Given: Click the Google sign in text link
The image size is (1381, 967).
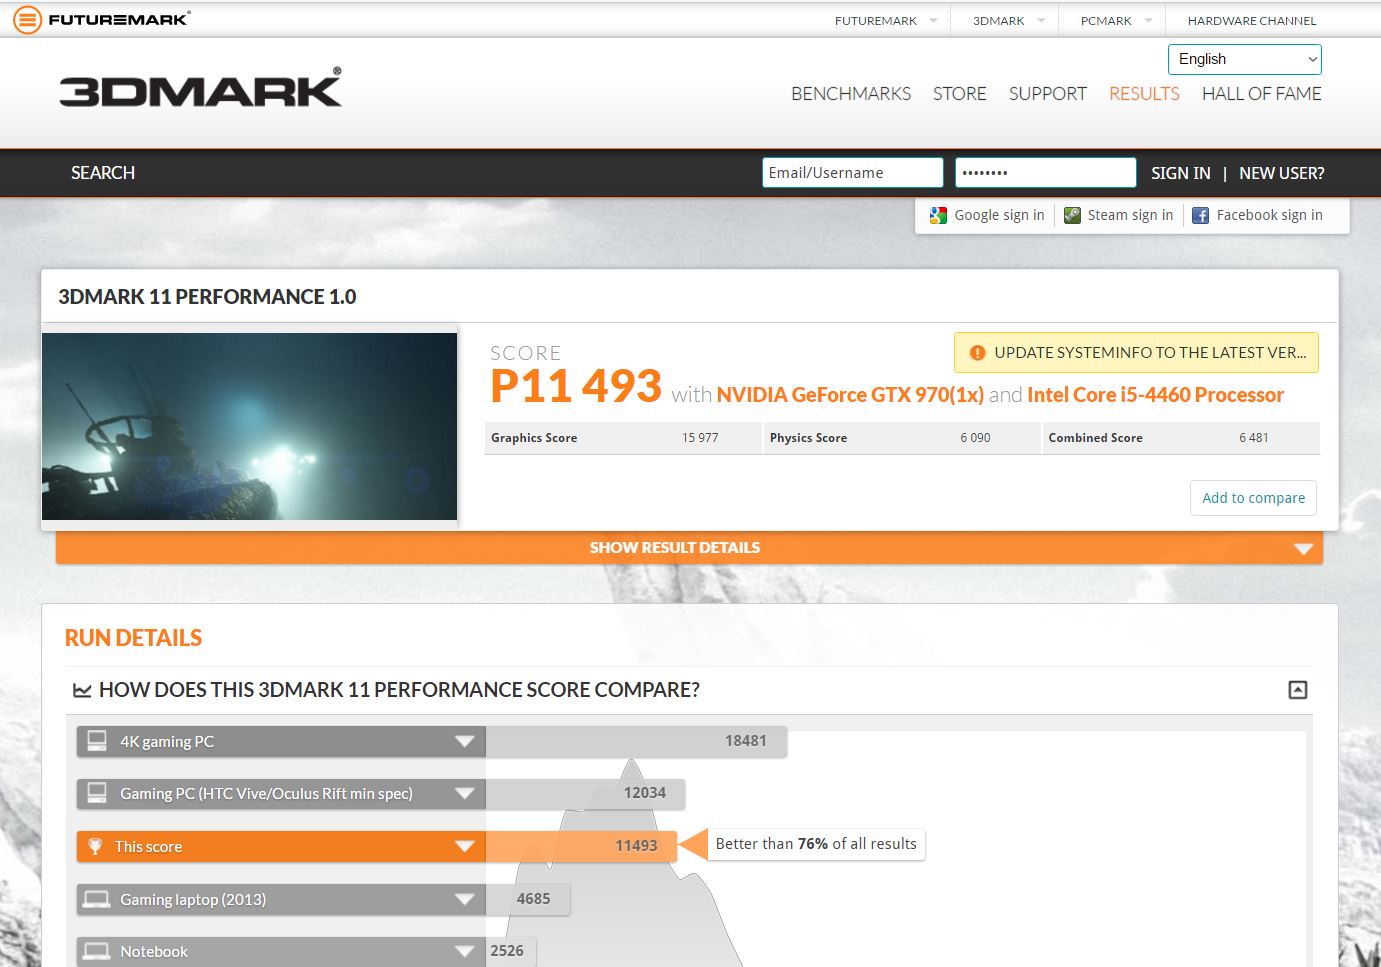Looking at the screenshot, I should (x=999, y=215).
